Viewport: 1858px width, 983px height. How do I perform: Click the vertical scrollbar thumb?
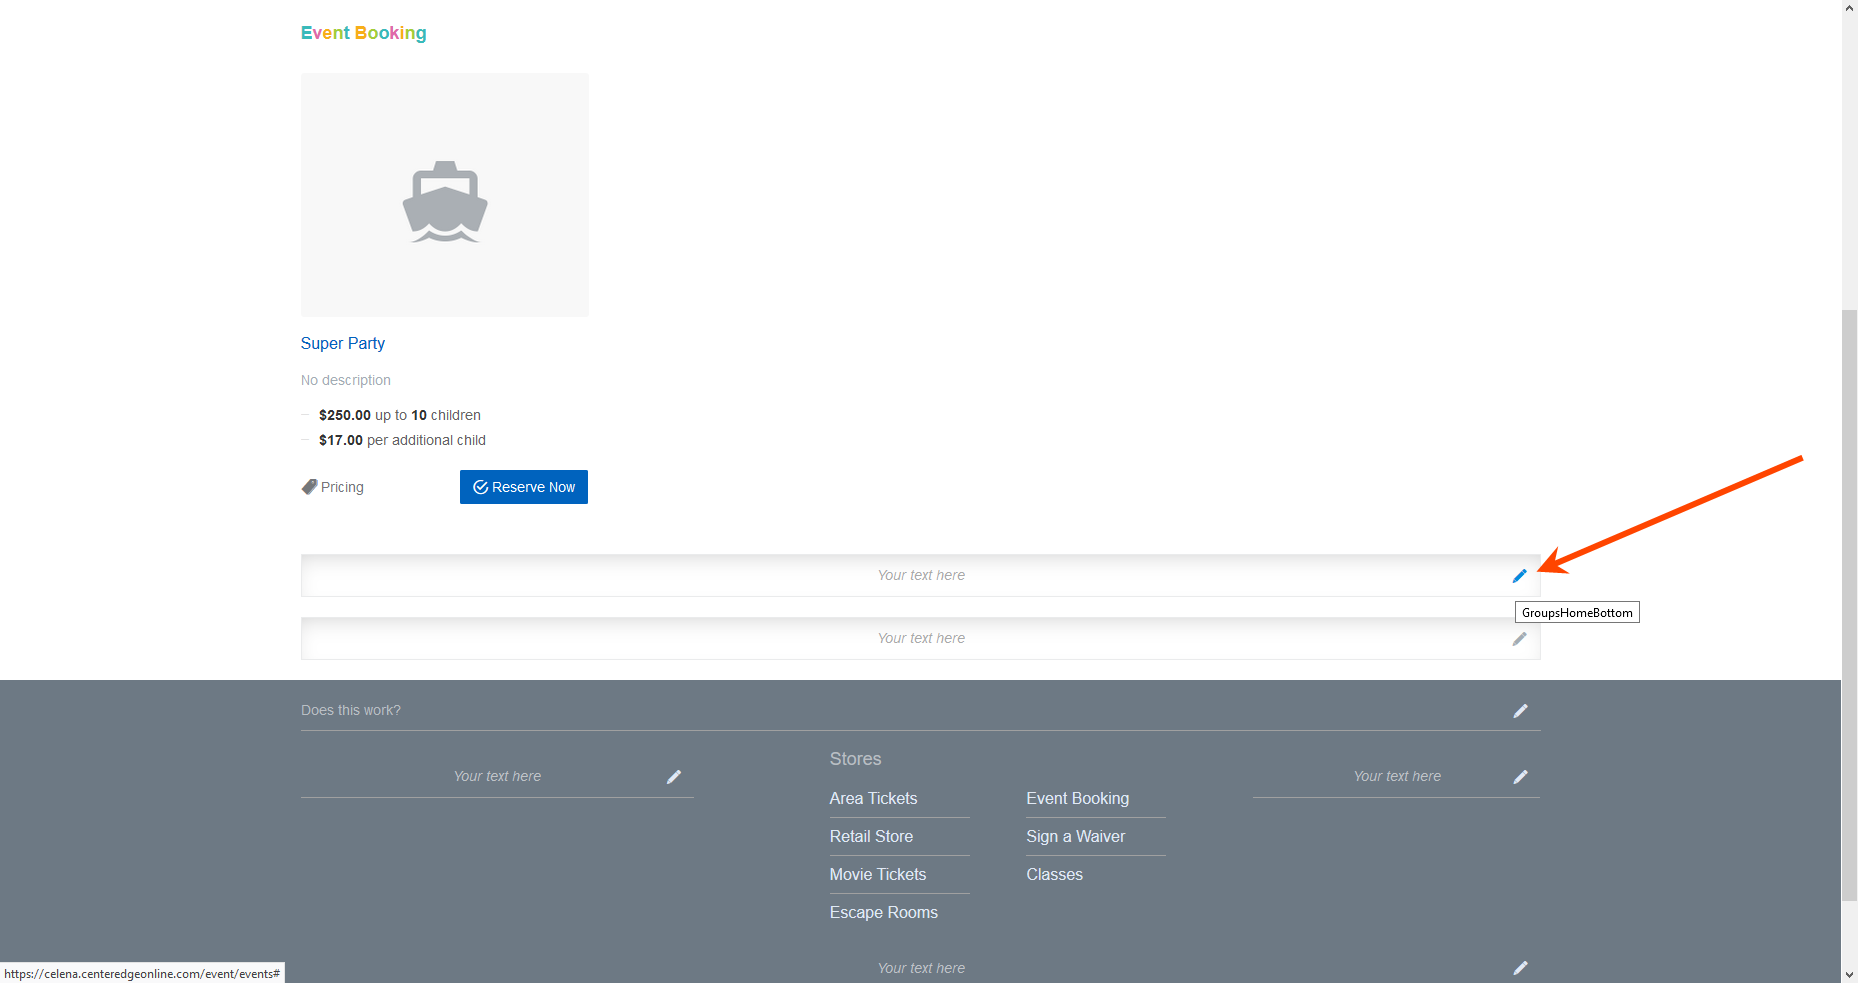[x=1849, y=605]
